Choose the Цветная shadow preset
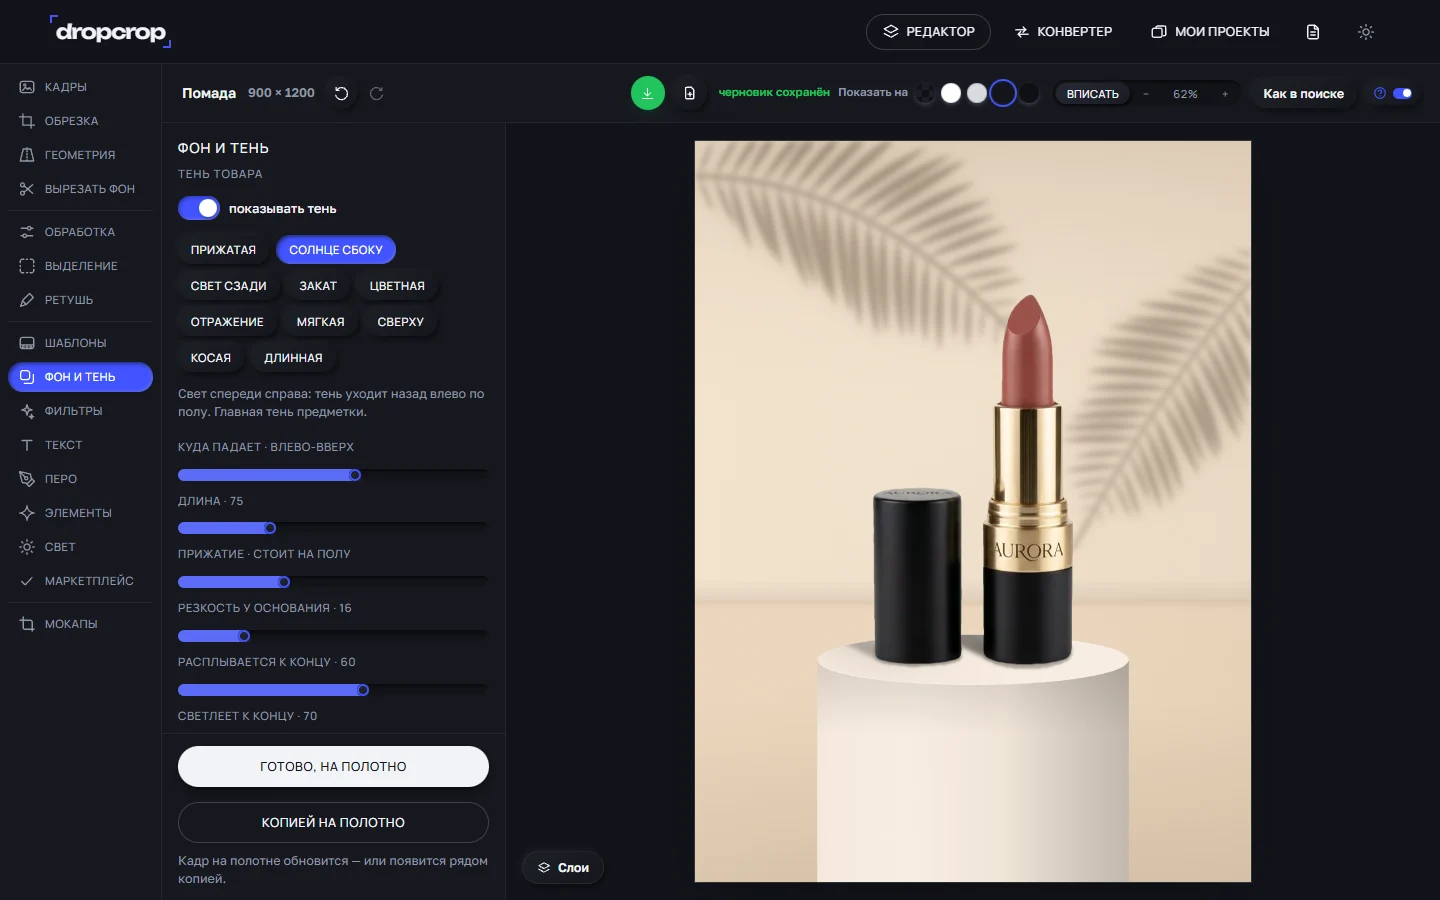 397,286
